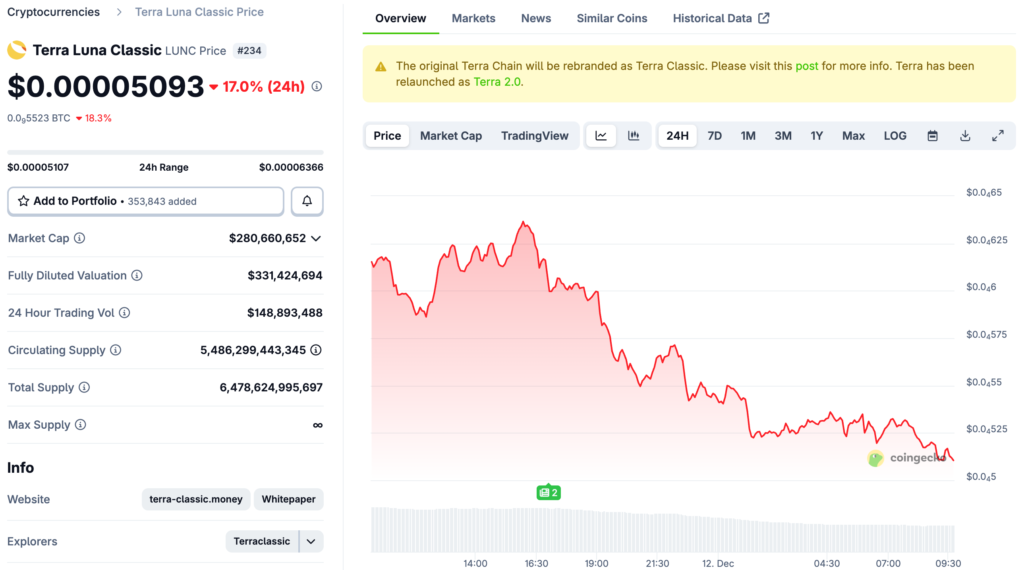This screenshot has height=570, width=1024.
Task: Click the news event marker on chart
Action: pyautogui.click(x=548, y=492)
